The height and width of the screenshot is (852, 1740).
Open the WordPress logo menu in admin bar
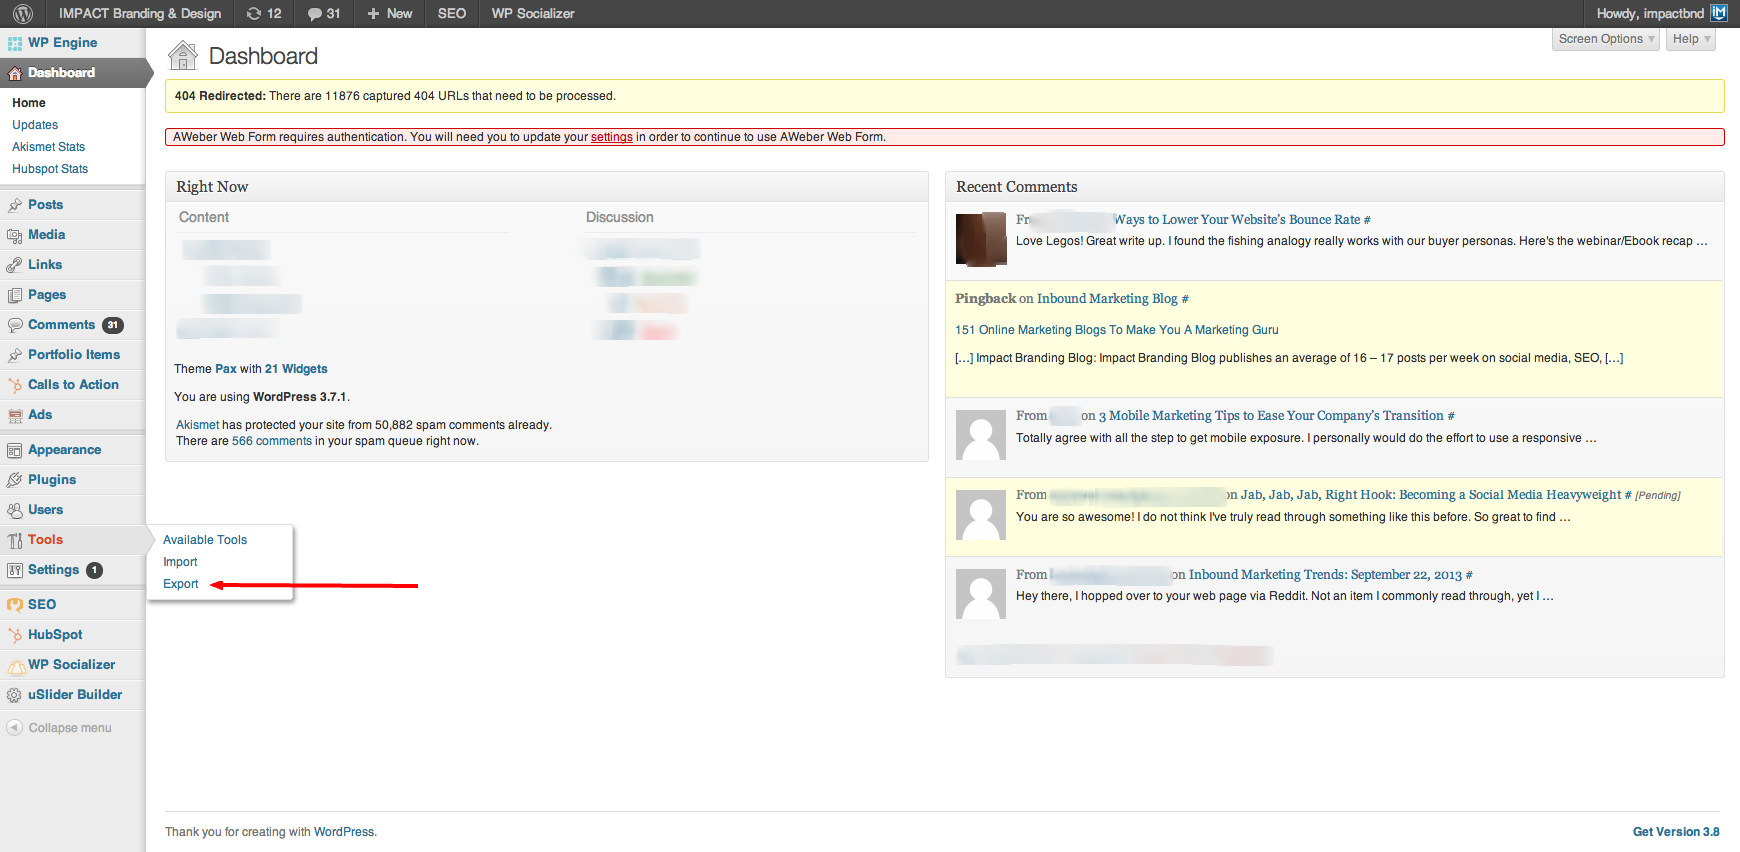pyautogui.click(x=23, y=13)
